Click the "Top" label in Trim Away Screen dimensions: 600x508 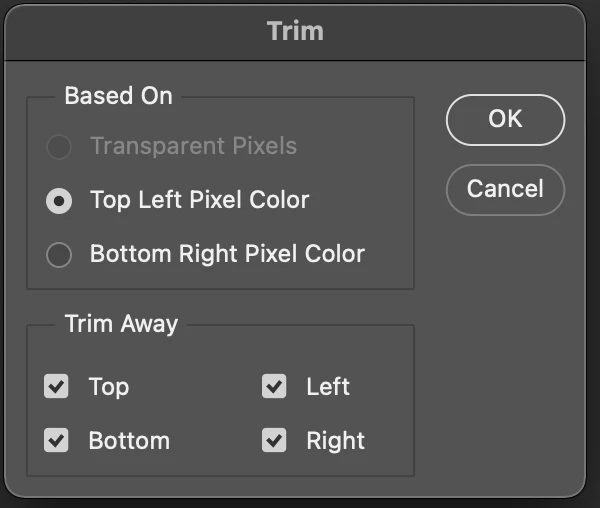point(108,386)
